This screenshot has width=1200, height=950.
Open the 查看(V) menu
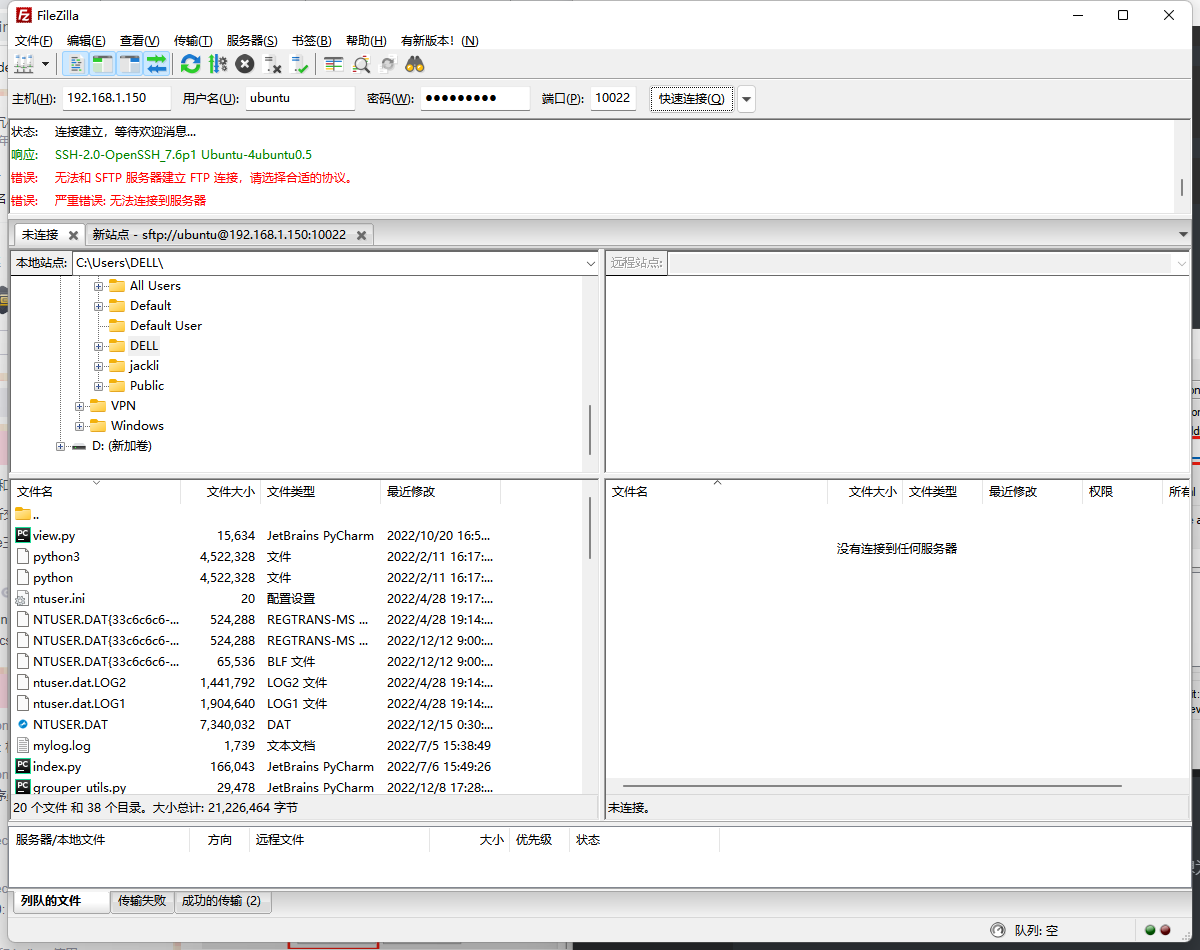pos(139,41)
